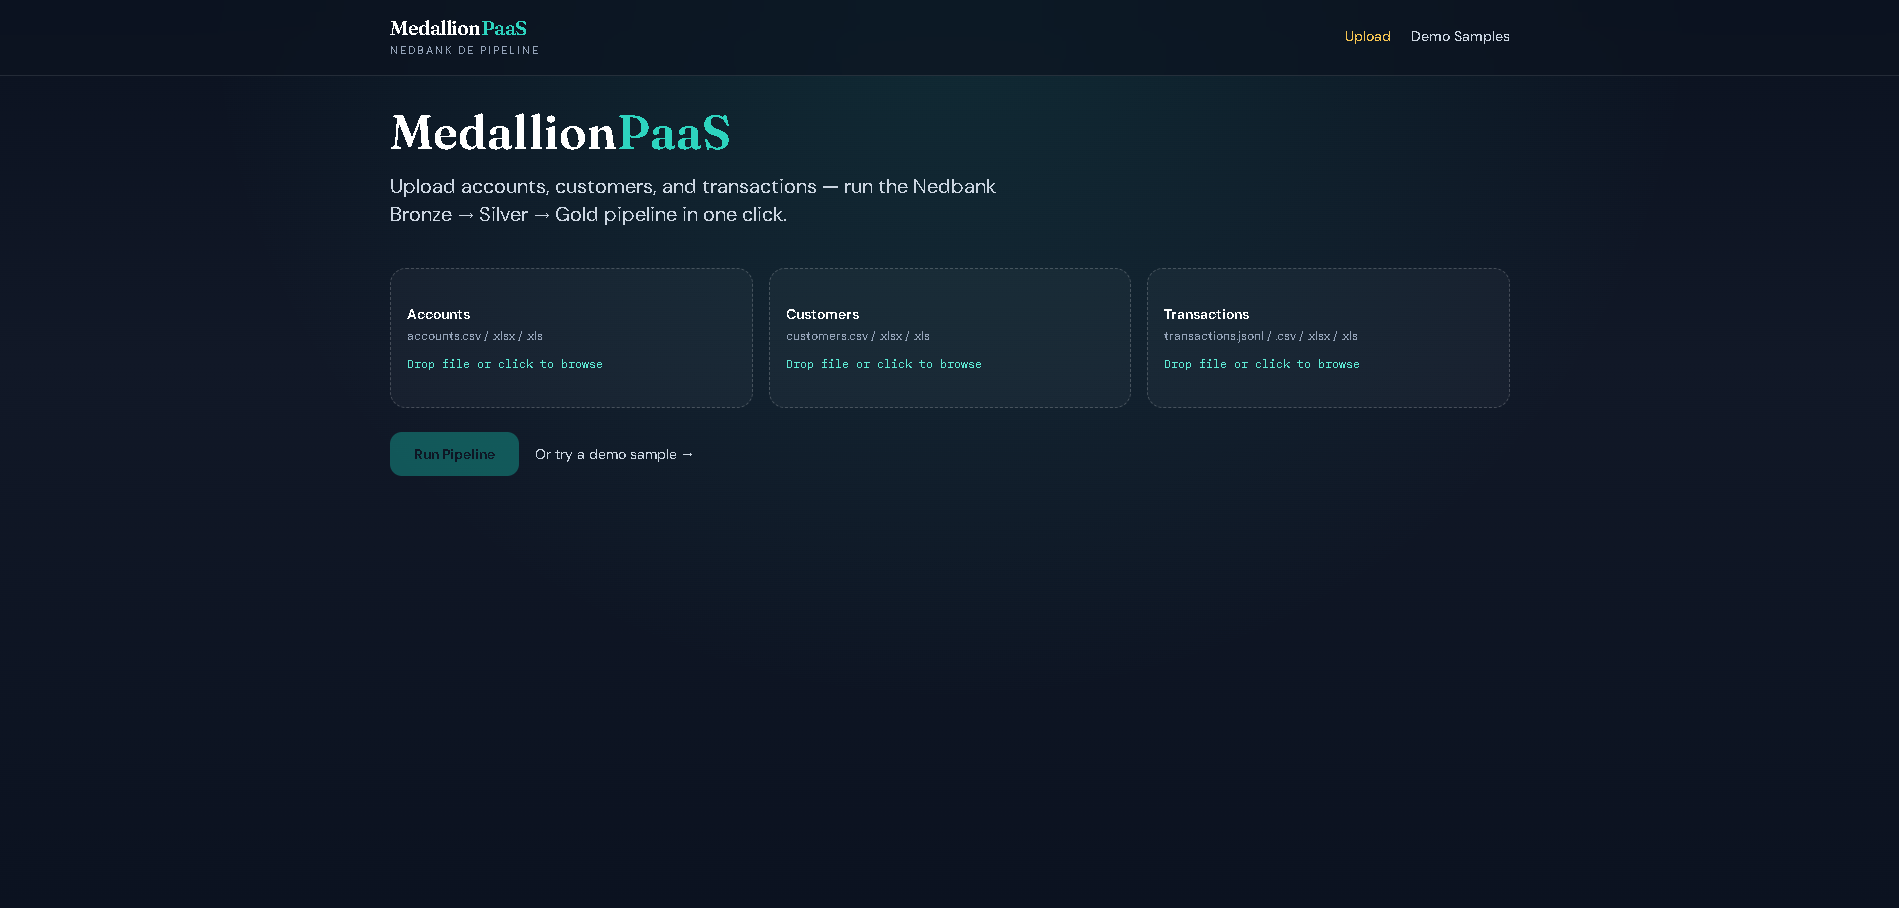Image resolution: width=1899 pixels, height=908 pixels.
Task: Click the Run Pipeline button
Action: tap(454, 454)
